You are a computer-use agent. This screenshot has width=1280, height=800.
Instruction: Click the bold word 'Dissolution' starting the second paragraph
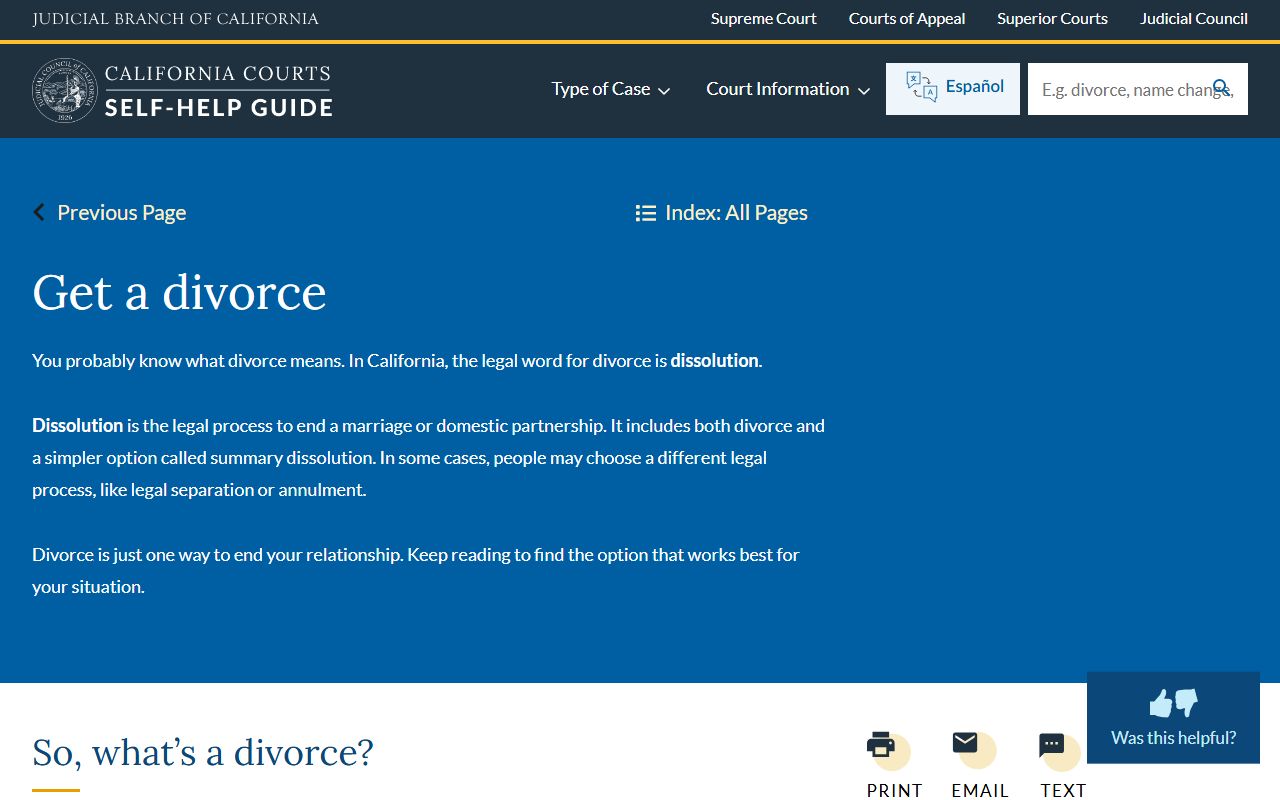pyautogui.click(x=77, y=426)
